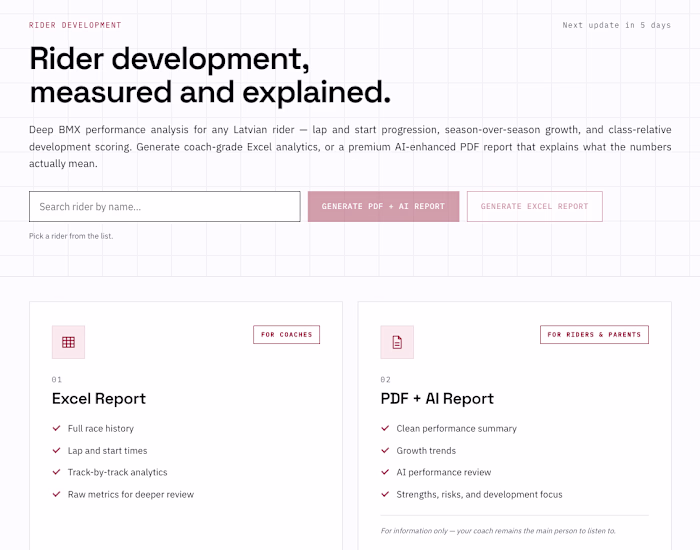Image resolution: width=700 pixels, height=550 pixels.
Task: Click checkmark beside Clean performance summary
Action: pos(385,428)
